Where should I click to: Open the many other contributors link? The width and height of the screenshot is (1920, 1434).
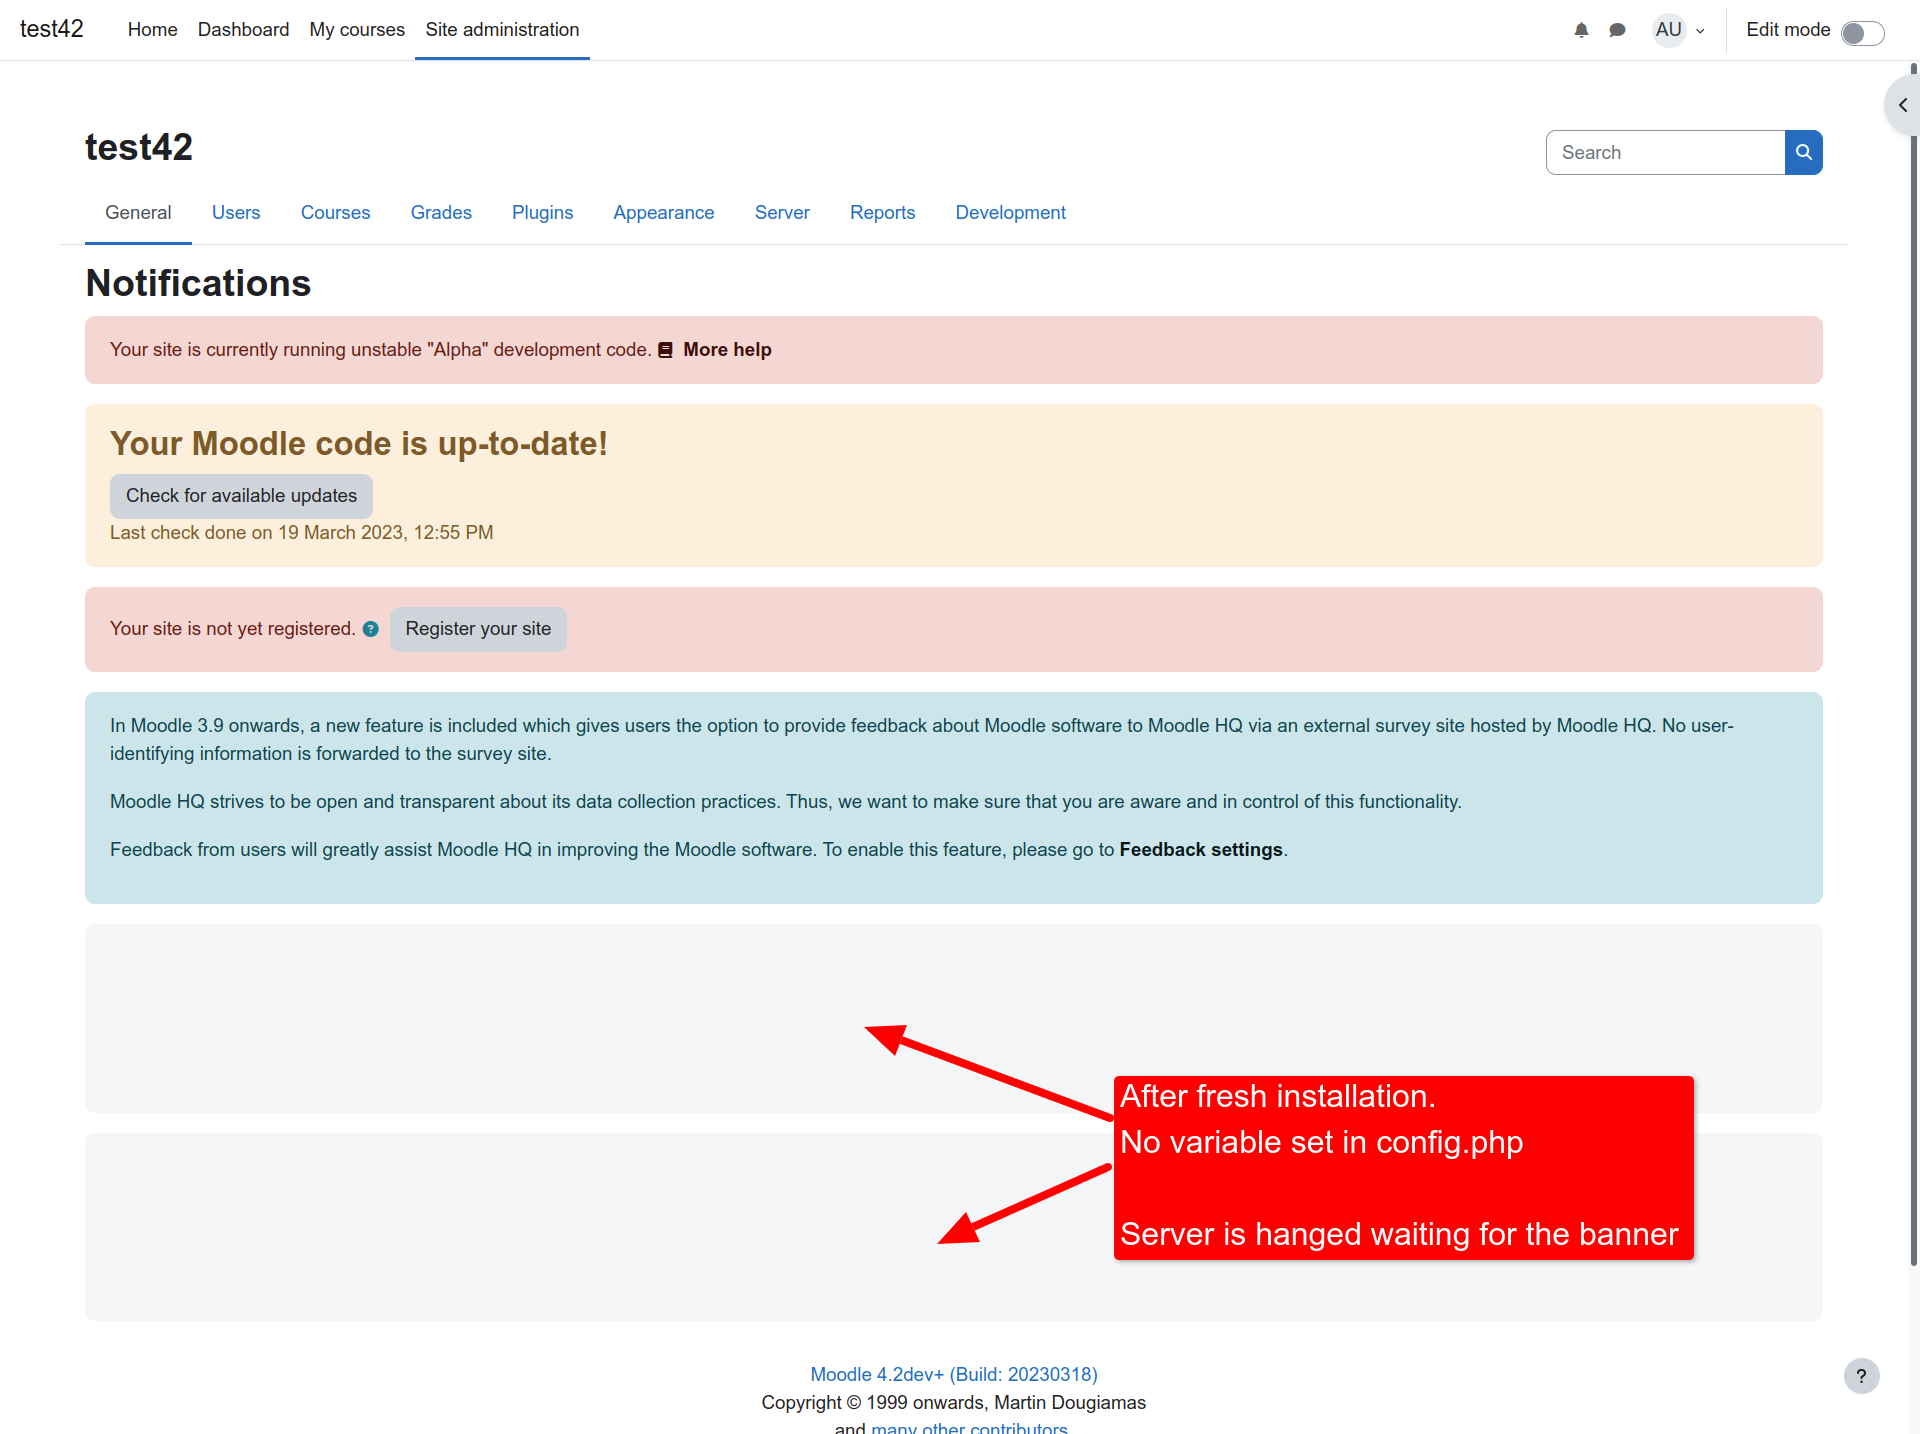[969, 1428]
